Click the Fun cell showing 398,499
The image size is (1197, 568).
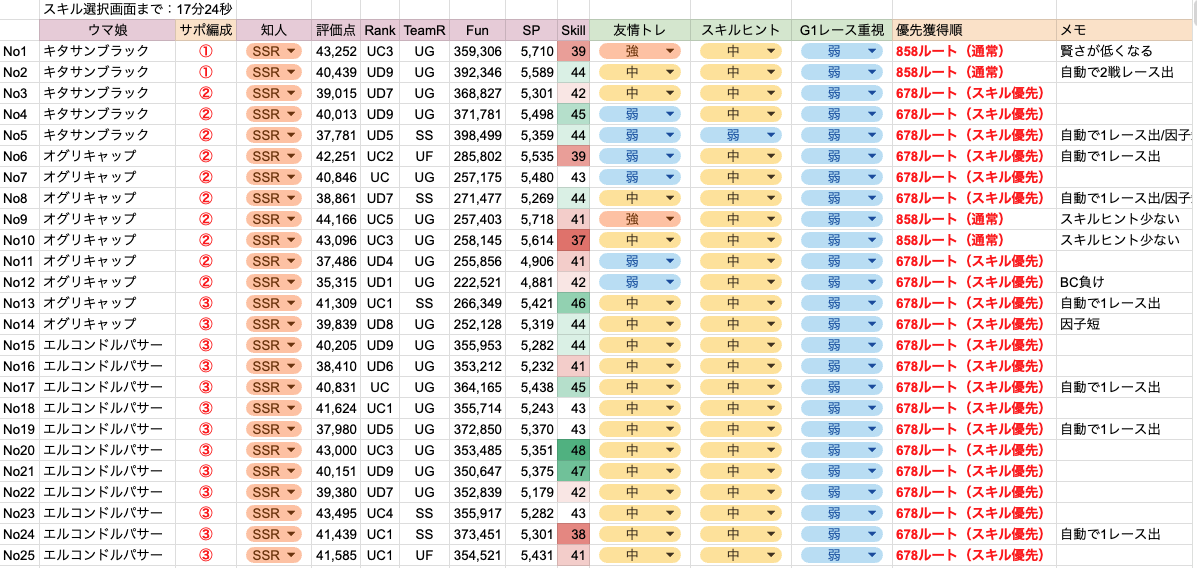coord(477,135)
